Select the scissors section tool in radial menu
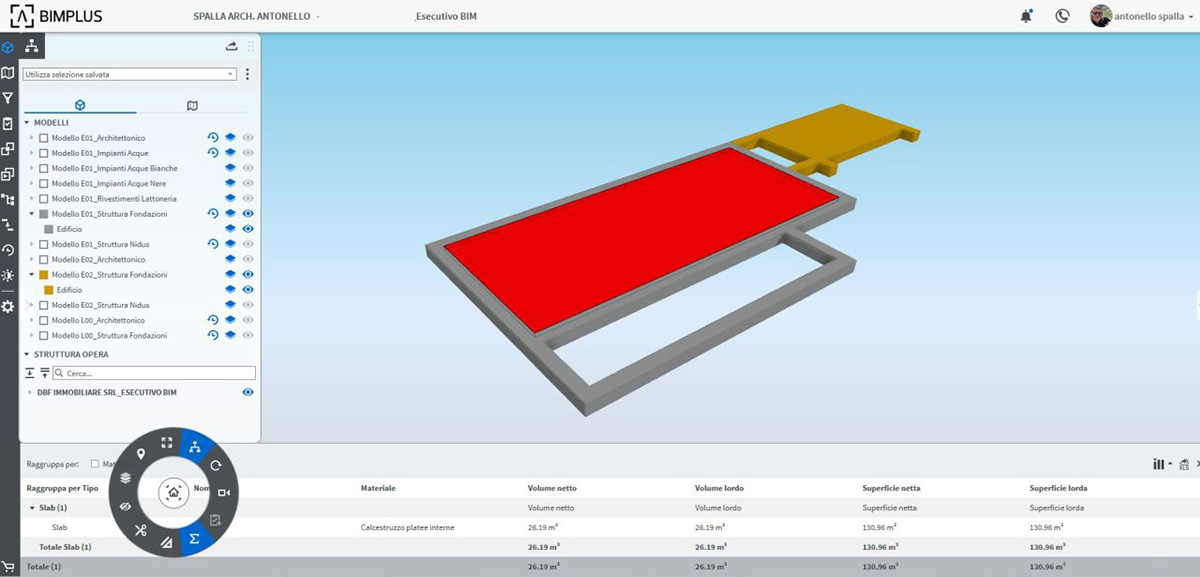1200x577 pixels. pyautogui.click(x=141, y=530)
